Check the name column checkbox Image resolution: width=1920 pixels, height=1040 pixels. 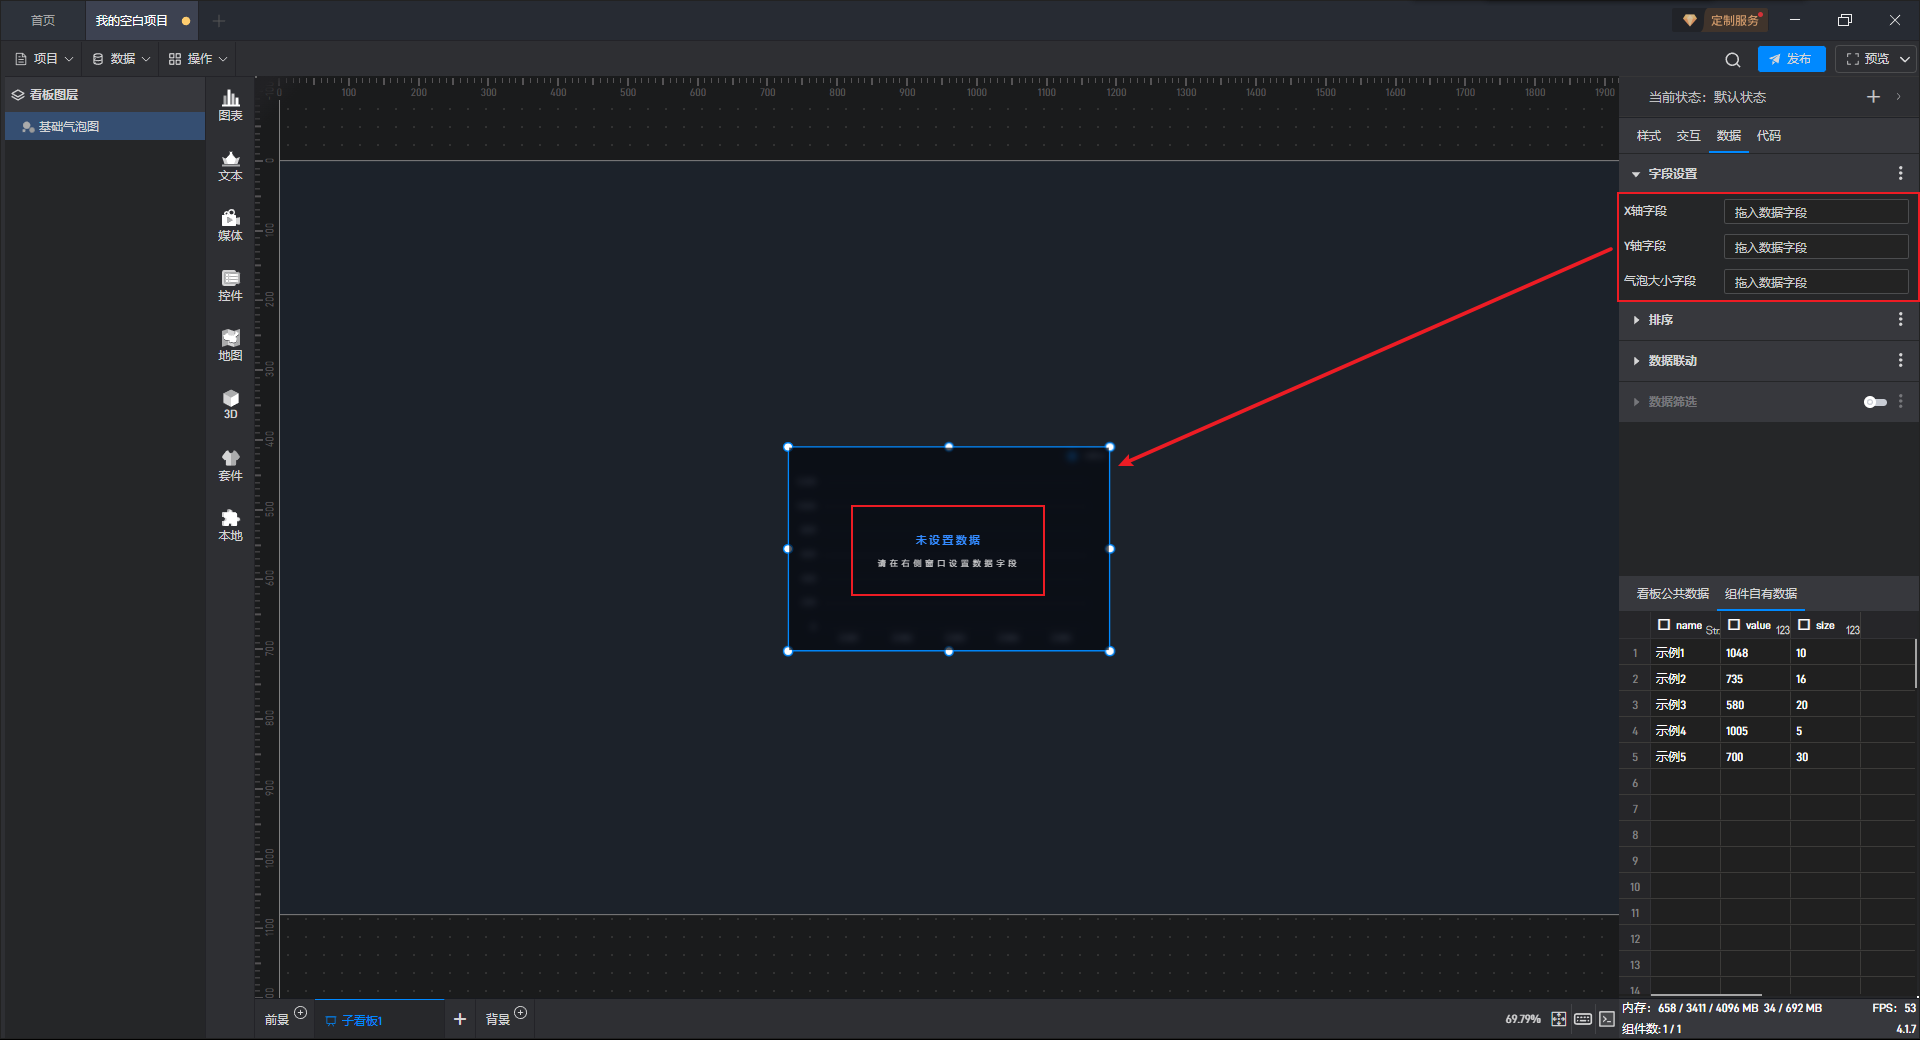pos(1664,625)
